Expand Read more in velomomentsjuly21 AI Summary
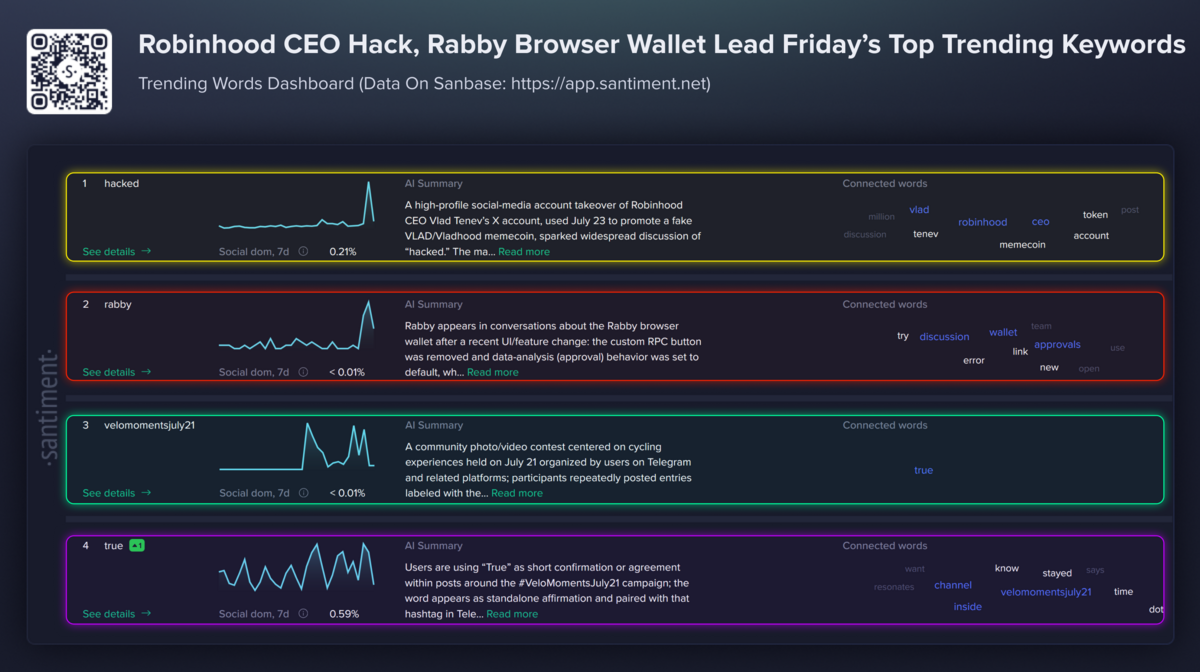This screenshot has height=672, width=1200. click(x=517, y=493)
